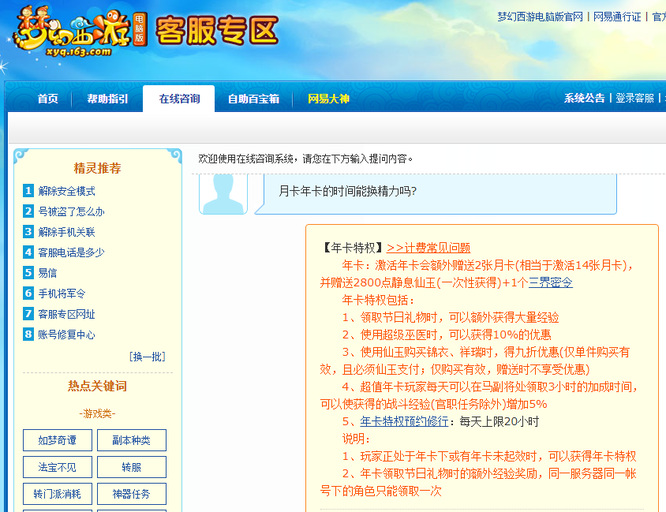This screenshot has width=666, height=512.
Task: Click the 月卡年卡的时间能换精力吗? message
Action: click(347, 191)
